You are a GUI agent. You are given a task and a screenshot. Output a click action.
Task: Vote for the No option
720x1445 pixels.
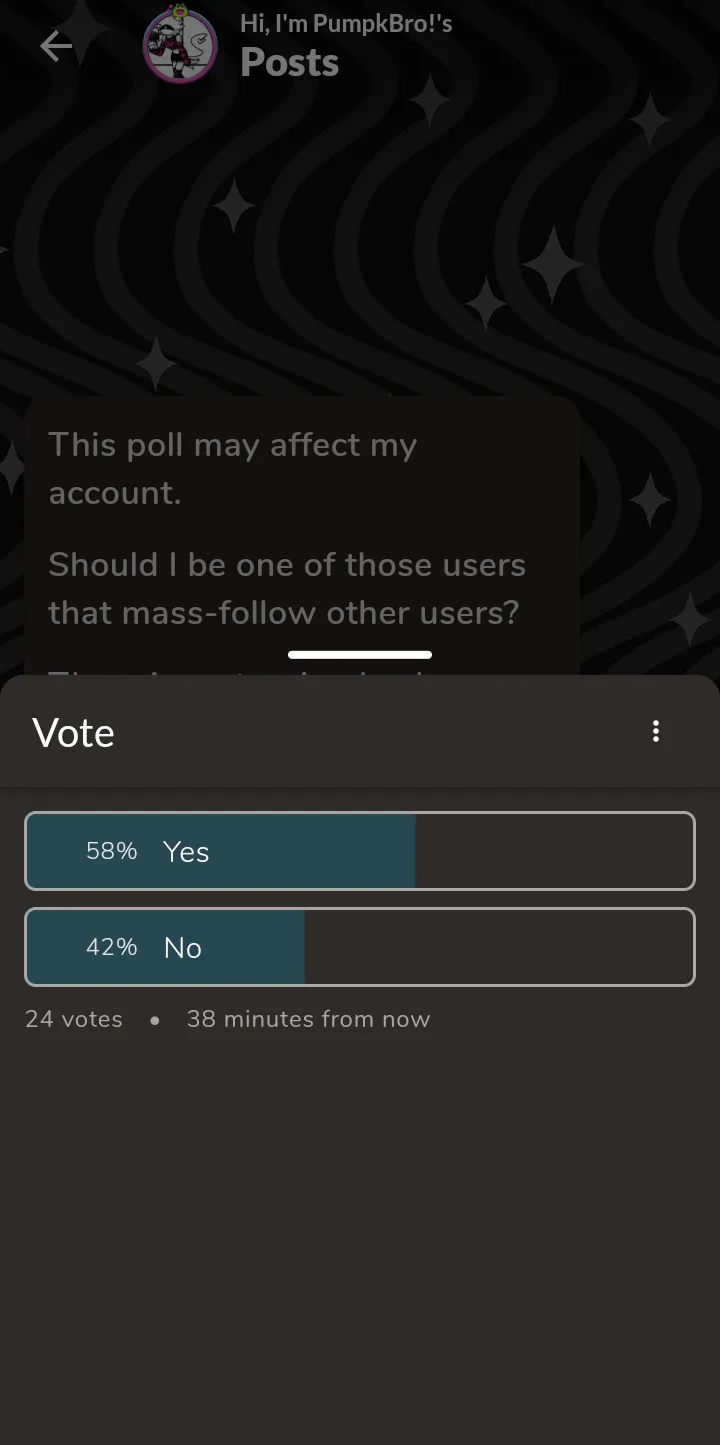click(x=360, y=947)
